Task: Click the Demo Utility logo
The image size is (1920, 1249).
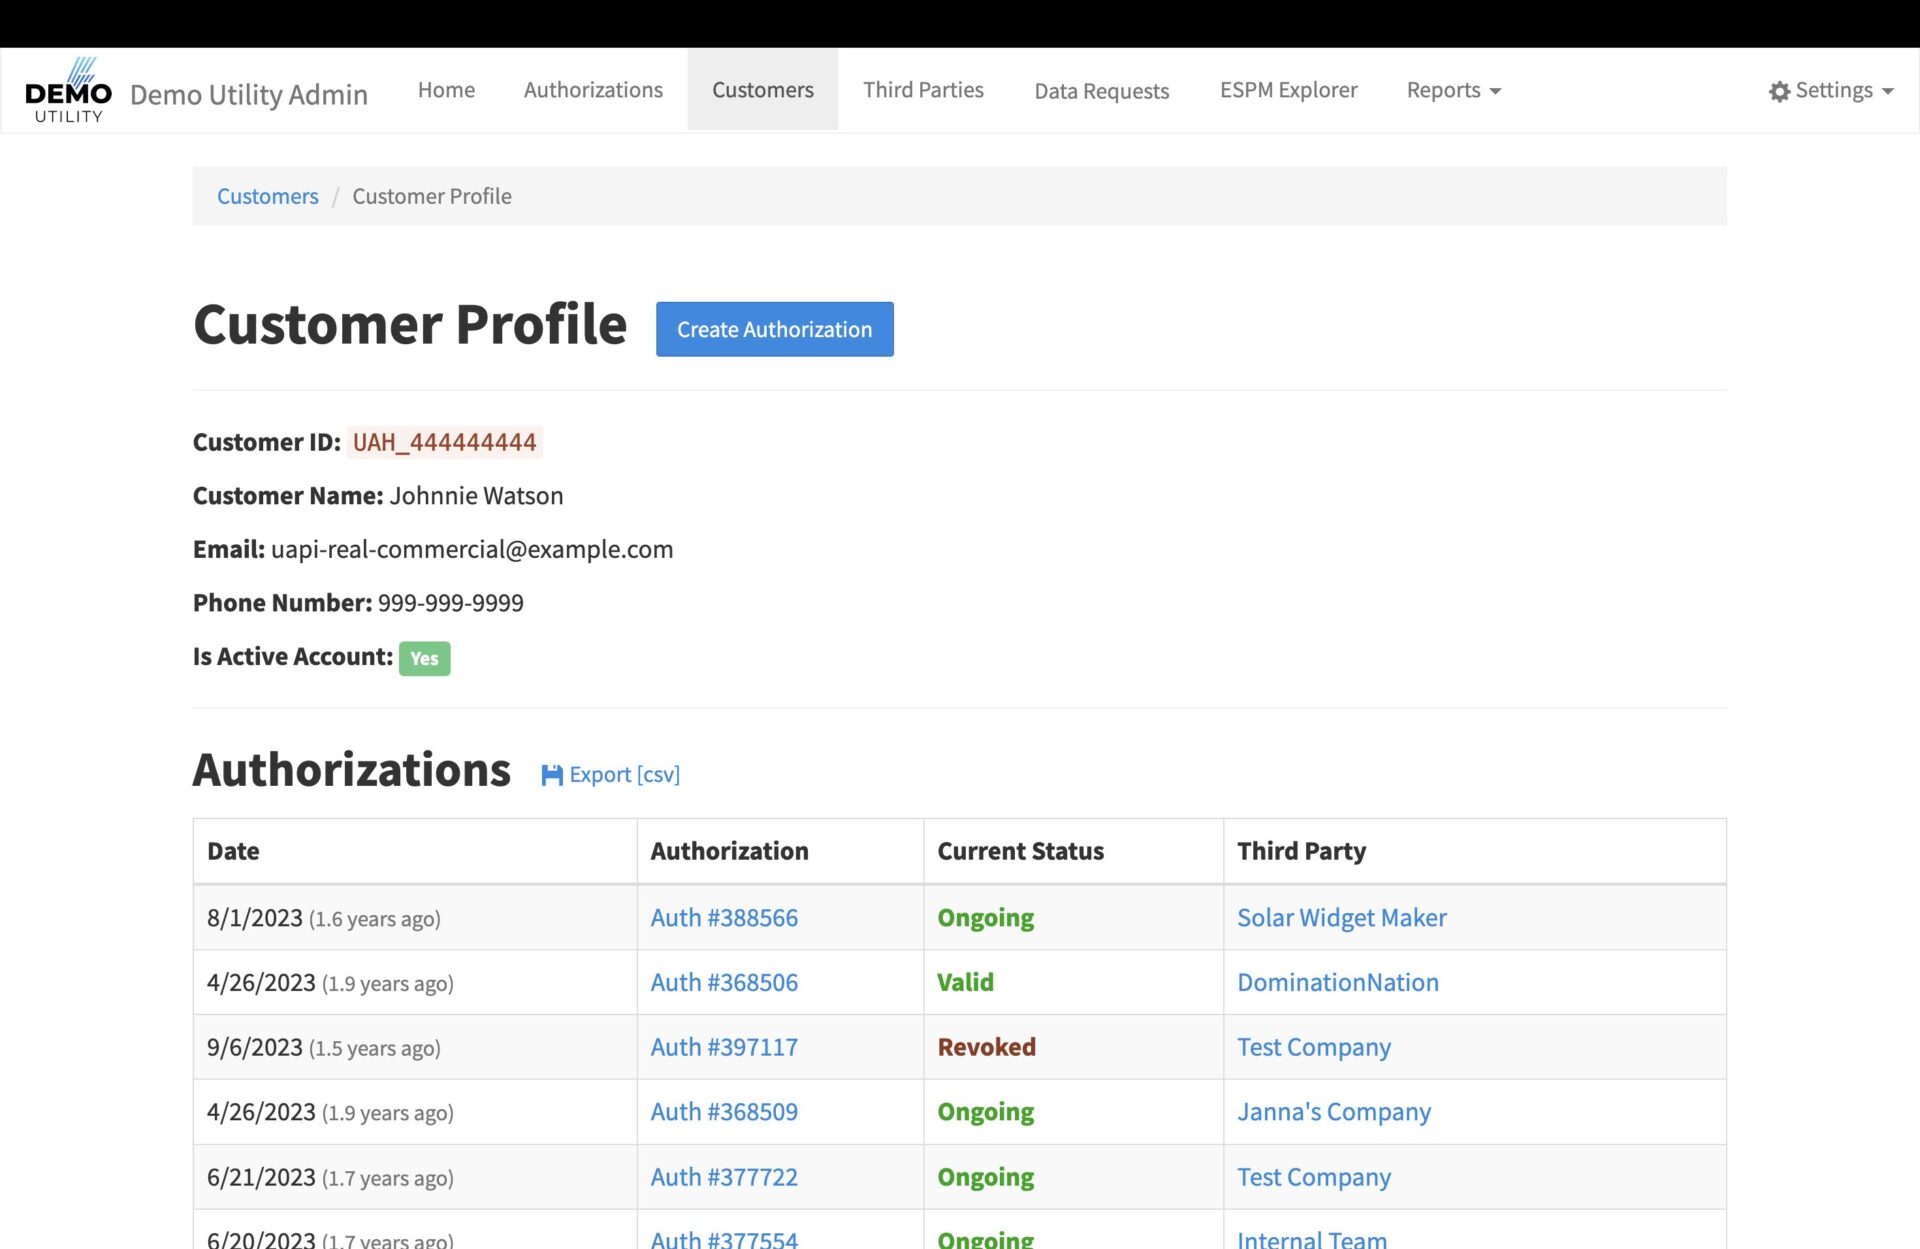Action: coord(68,91)
